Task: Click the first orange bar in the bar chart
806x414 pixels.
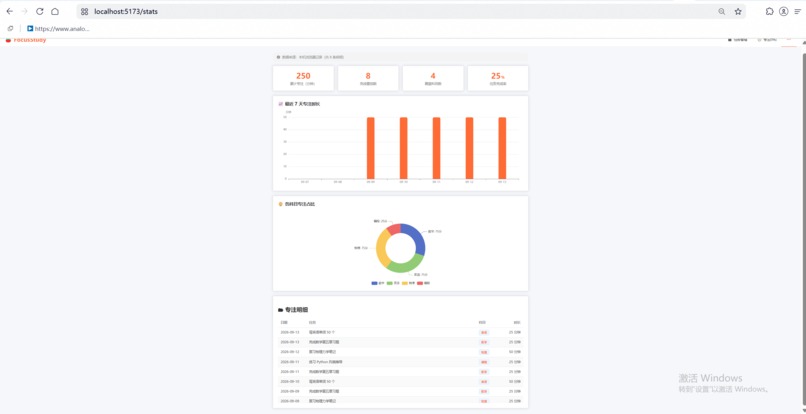Action: pos(371,148)
